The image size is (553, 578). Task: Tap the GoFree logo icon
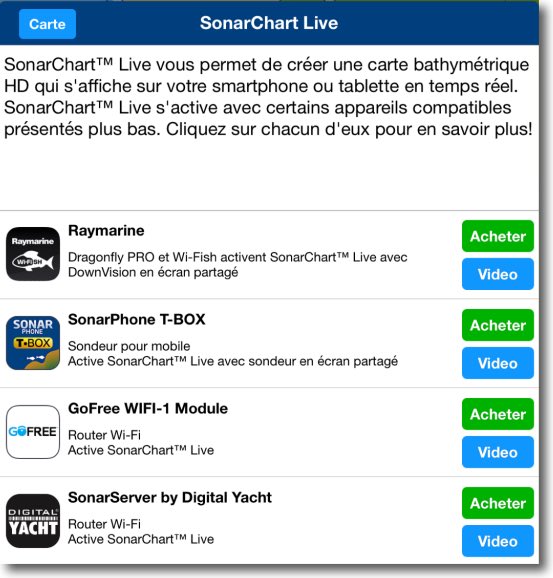pos(33,432)
